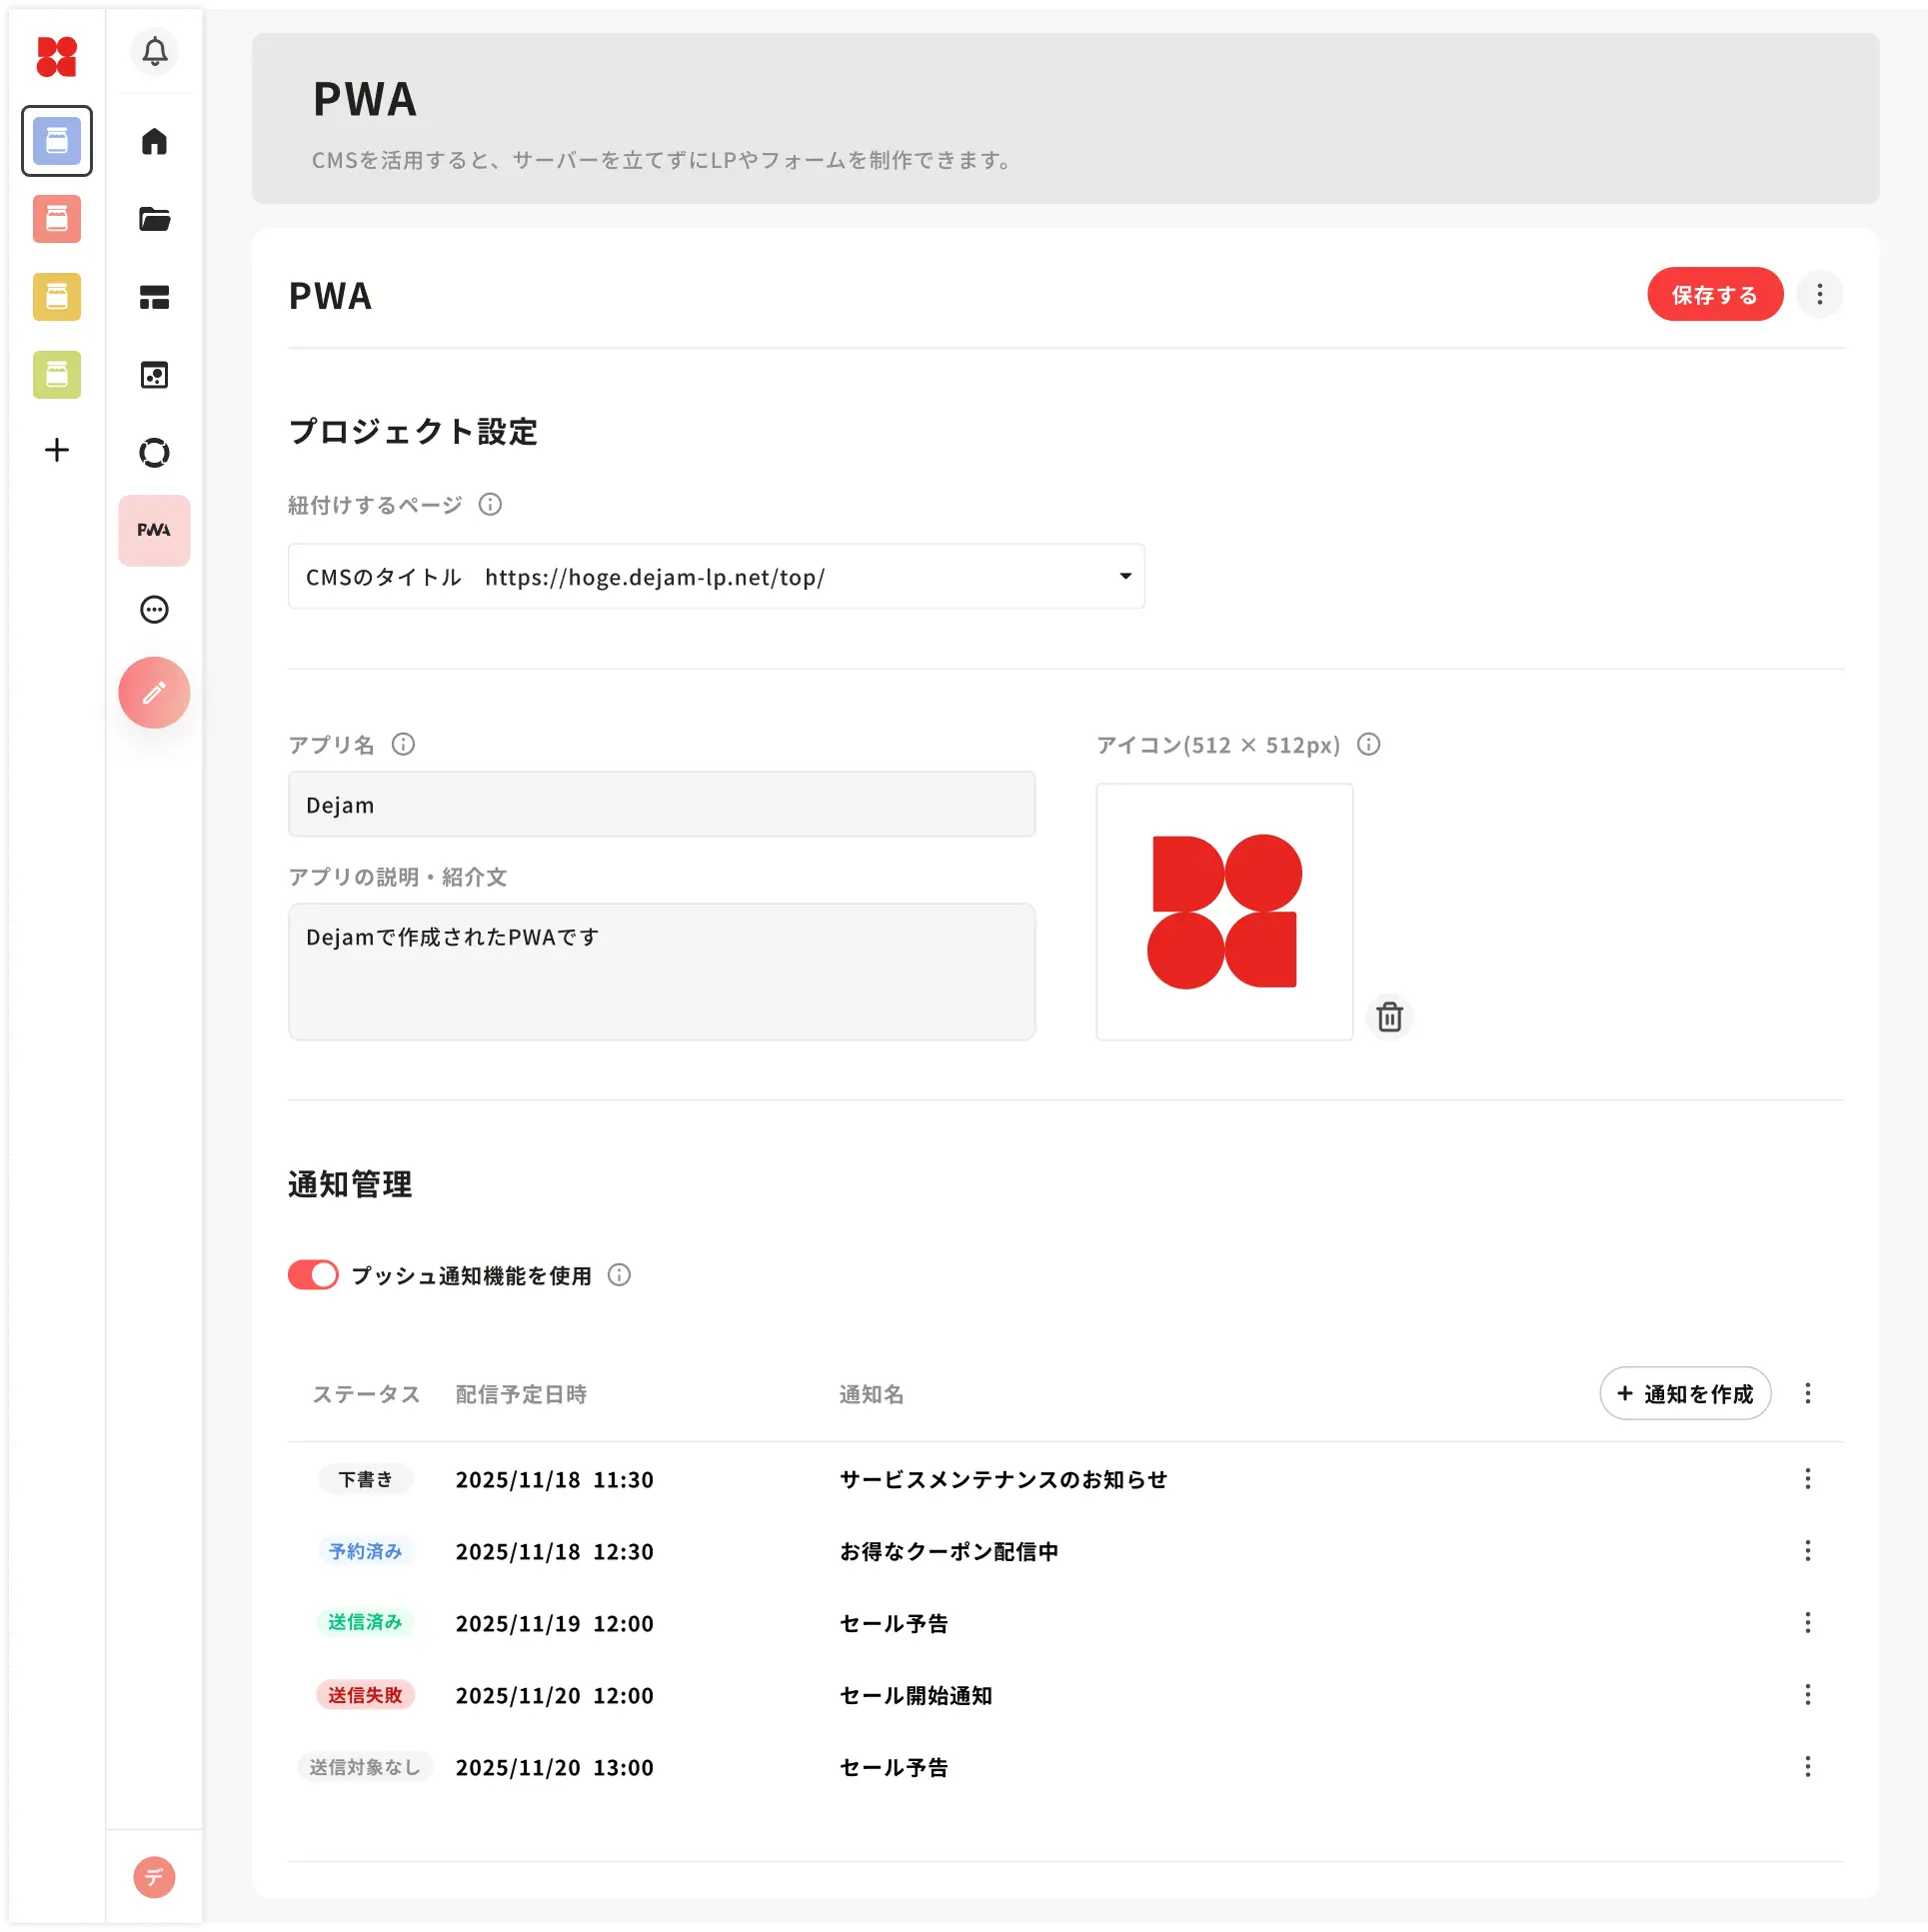Delete app icon with trash button
The height and width of the screenshot is (1932, 1928).
coord(1389,1017)
